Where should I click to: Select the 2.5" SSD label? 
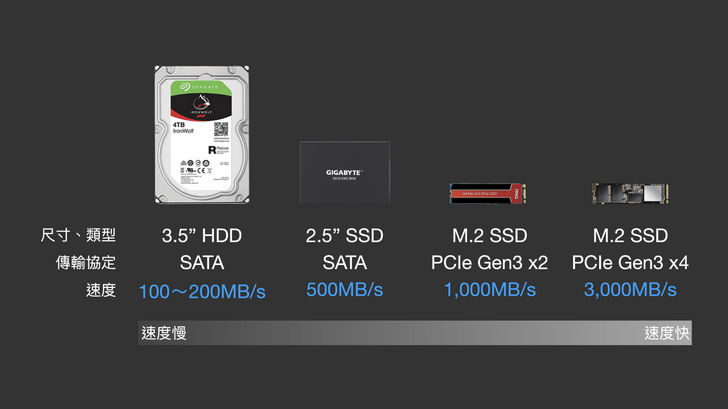[x=344, y=237]
